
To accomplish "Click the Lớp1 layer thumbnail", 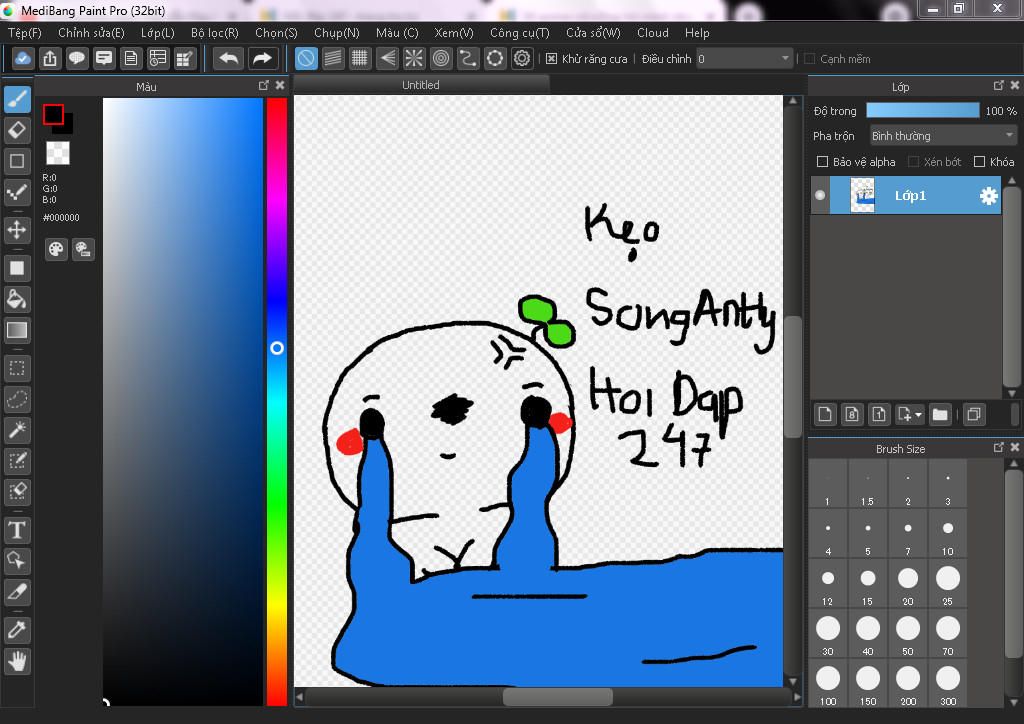I will [862, 195].
